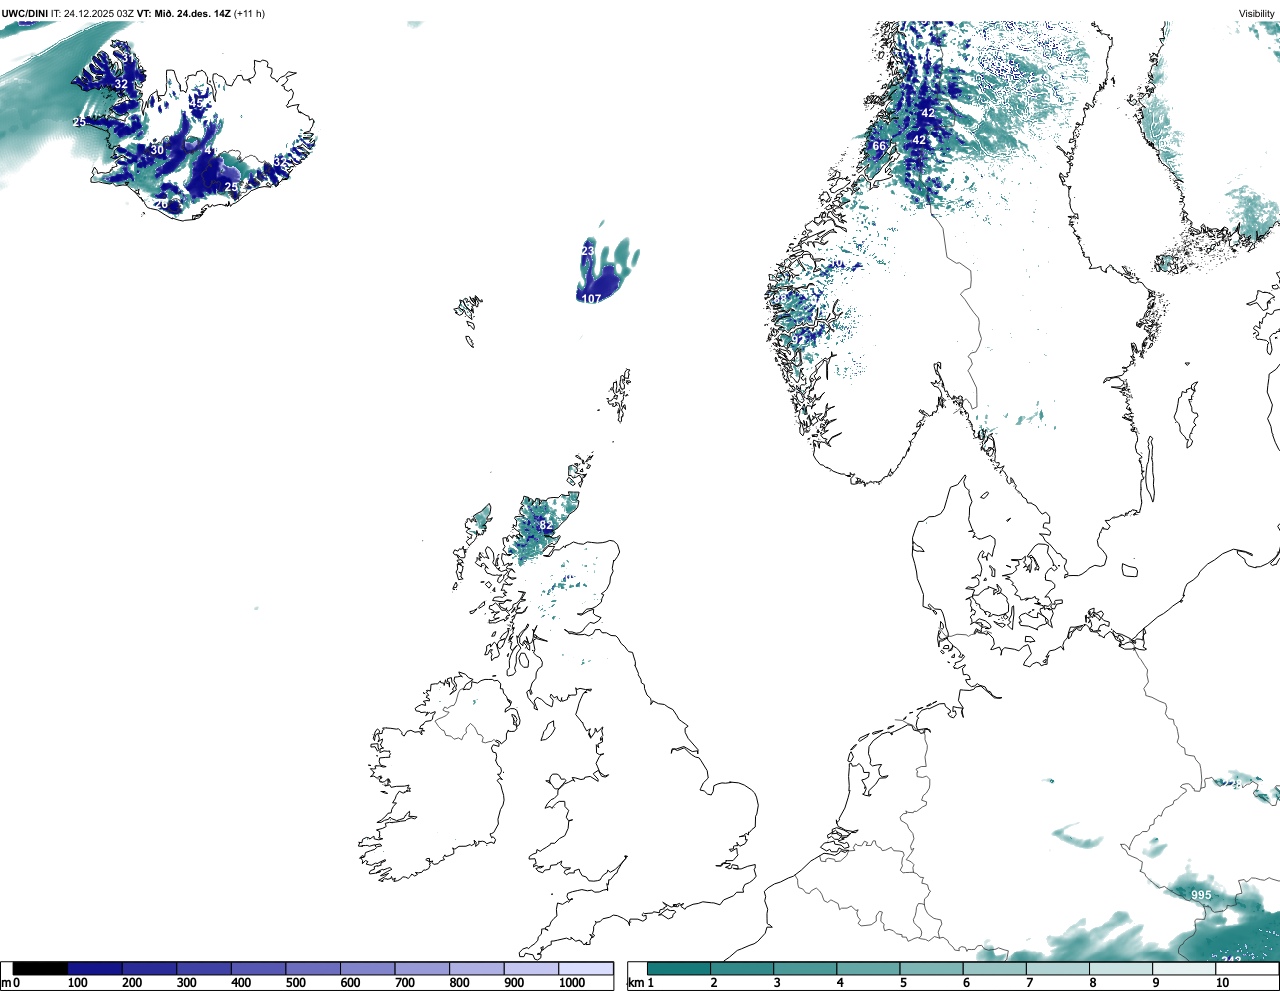The width and height of the screenshot is (1280, 991).
Task: Click the 200–300 m legend swatch
Action: click(x=149, y=968)
